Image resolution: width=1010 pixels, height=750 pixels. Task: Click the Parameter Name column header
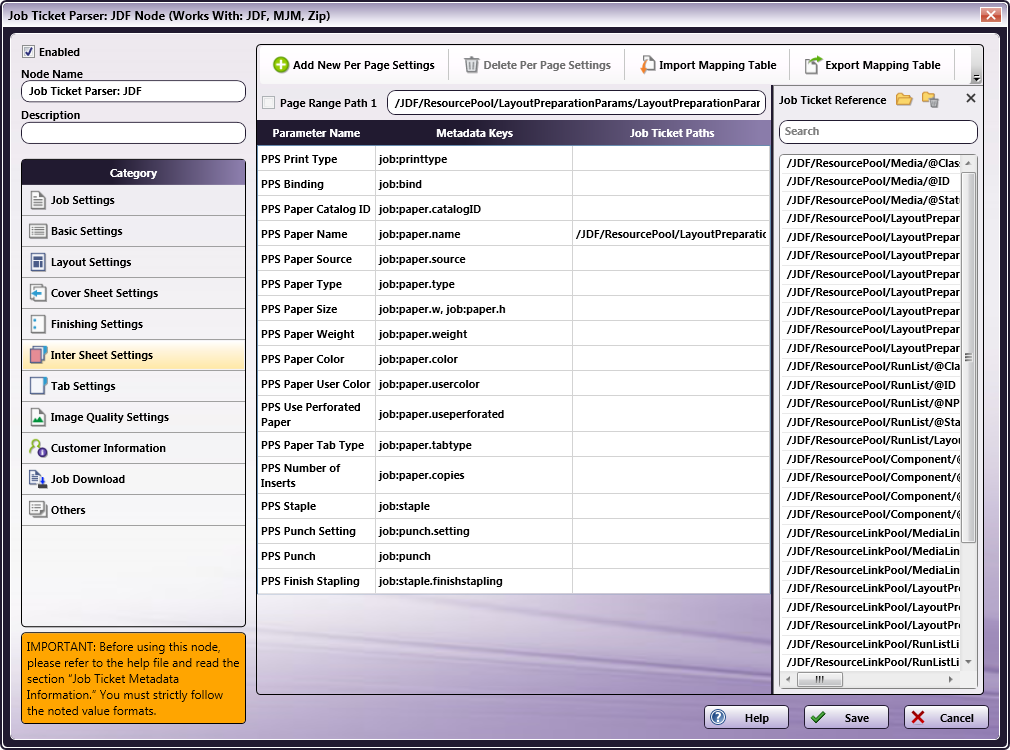pos(316,133)
